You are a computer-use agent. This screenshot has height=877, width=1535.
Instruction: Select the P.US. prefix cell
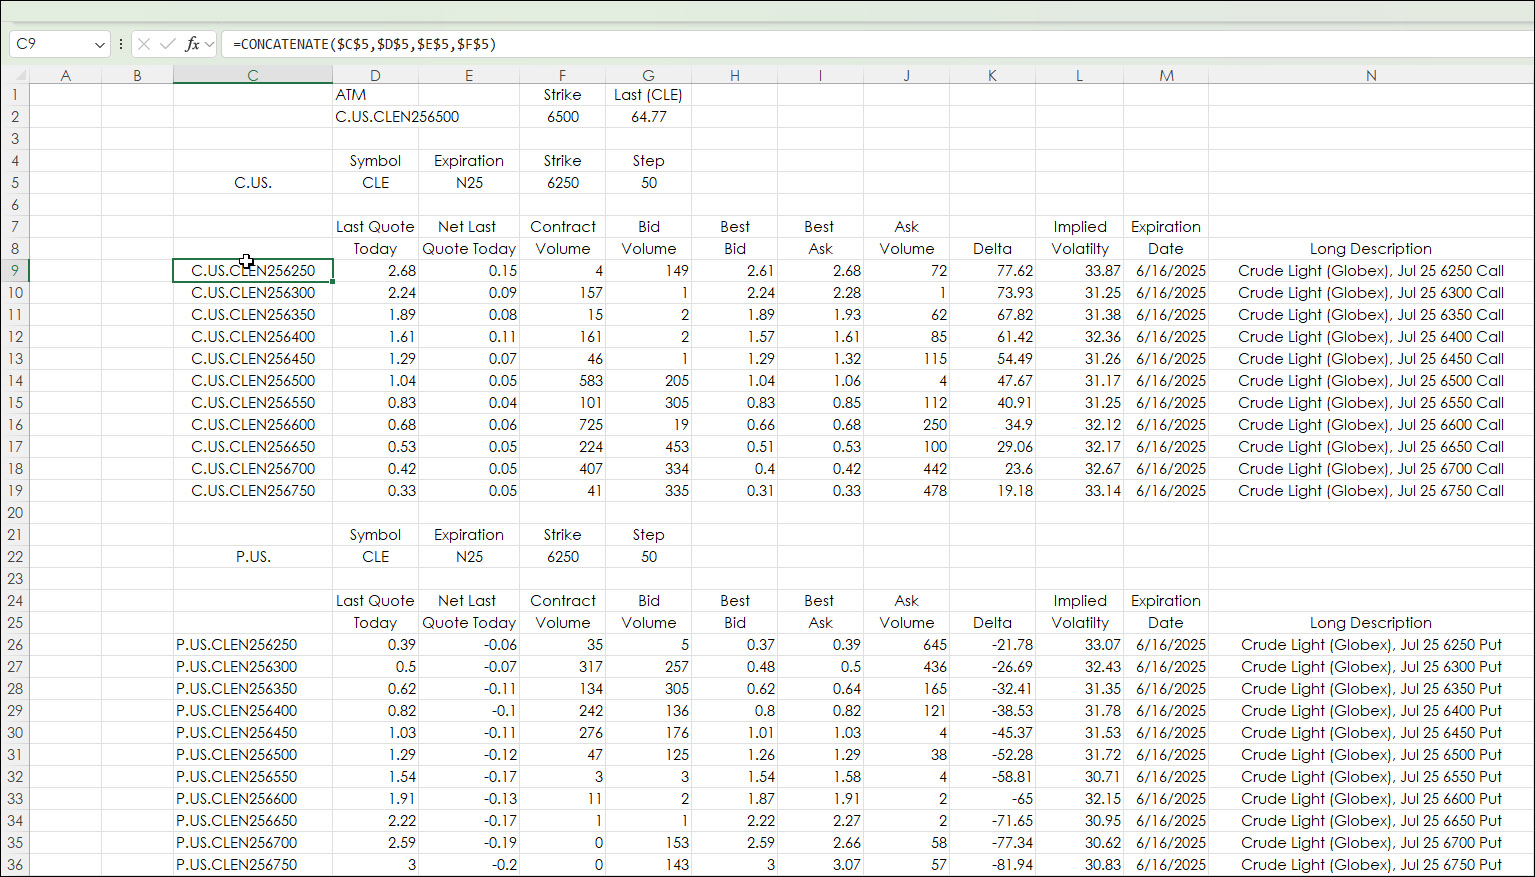pyautogui.click(x=253, y=557)
